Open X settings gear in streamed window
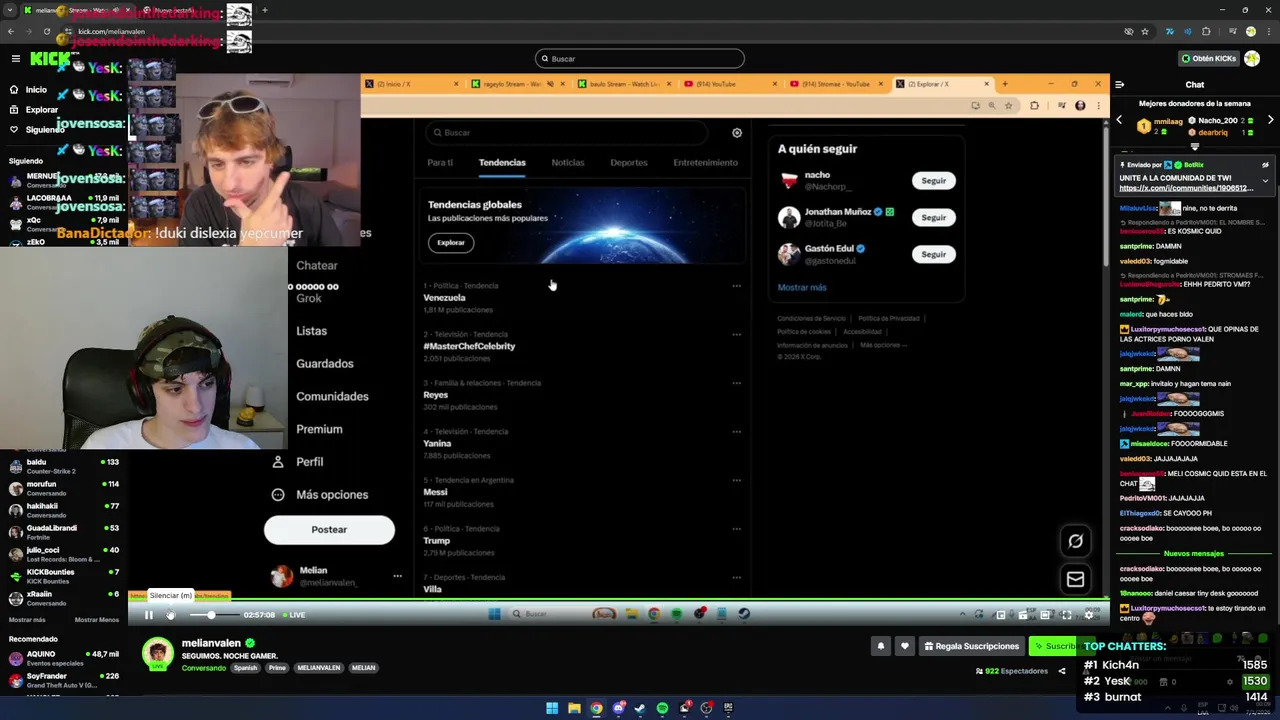1280x720 pixels. click(x=737, y=133)
